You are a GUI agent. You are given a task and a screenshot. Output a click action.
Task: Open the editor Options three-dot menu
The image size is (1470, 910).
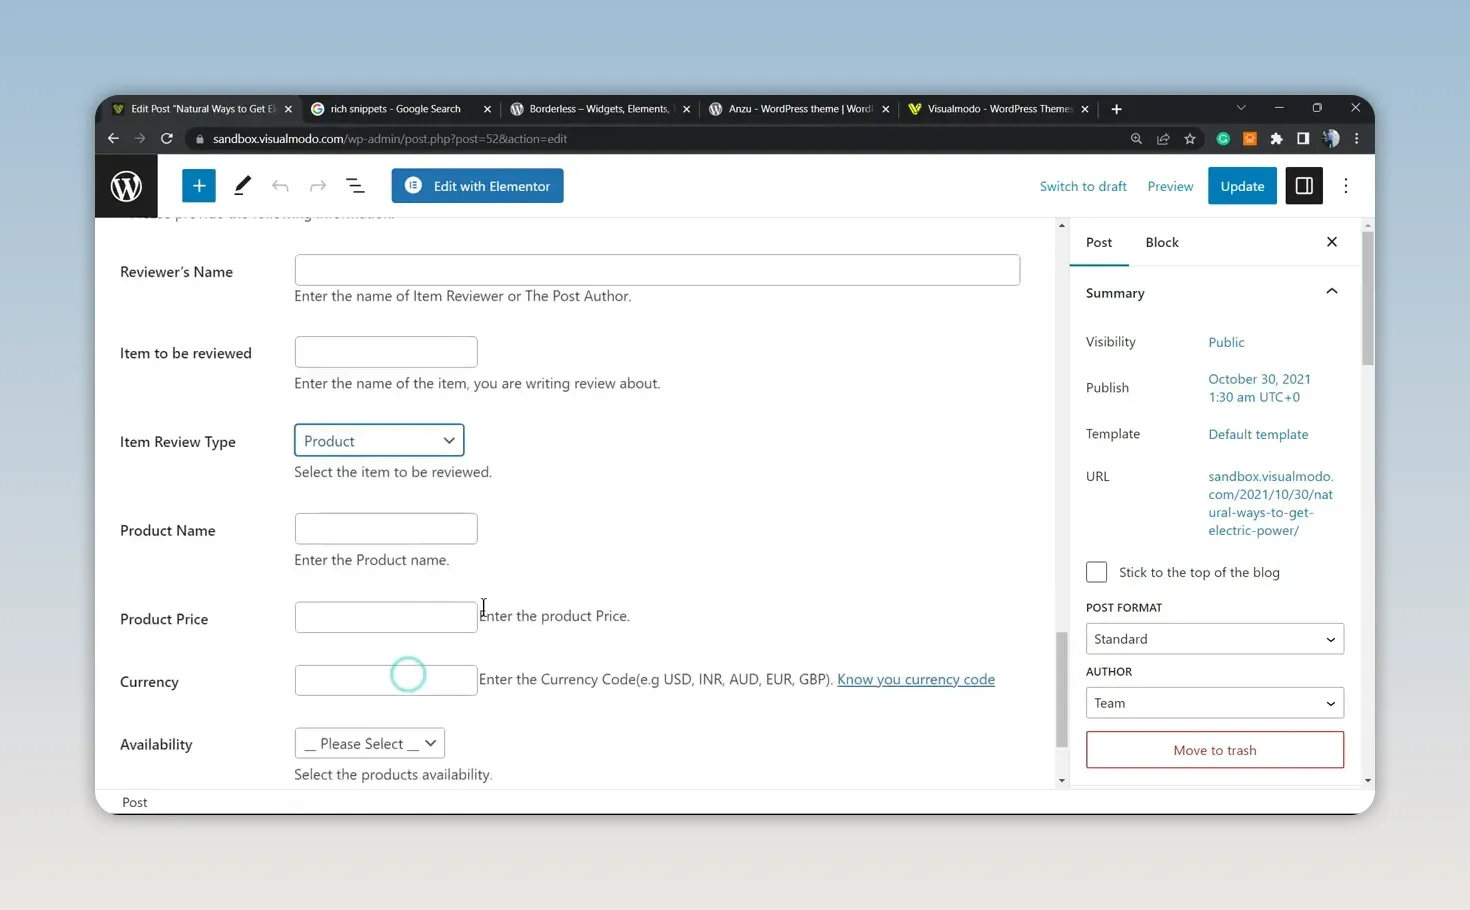click(1346, 186)
